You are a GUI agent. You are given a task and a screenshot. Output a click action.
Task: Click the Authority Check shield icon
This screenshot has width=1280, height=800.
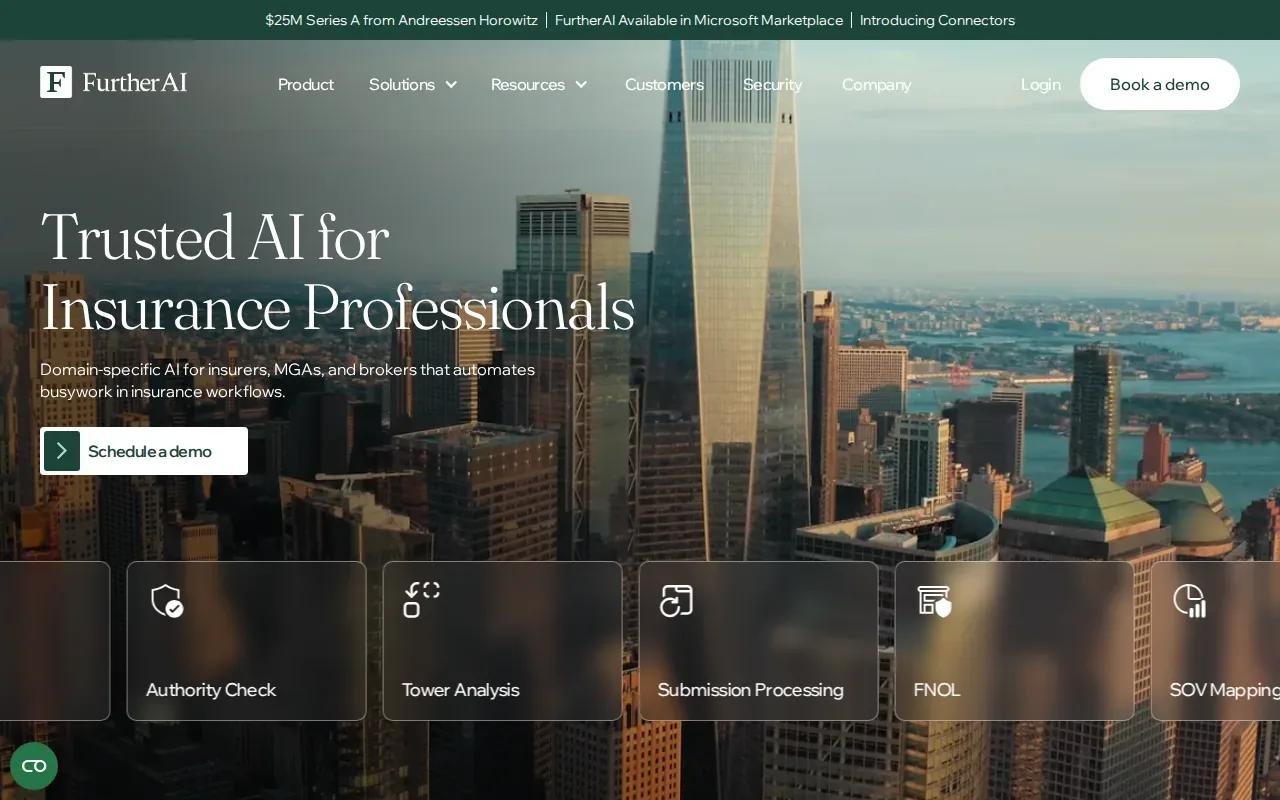click(x=167, y=601)
